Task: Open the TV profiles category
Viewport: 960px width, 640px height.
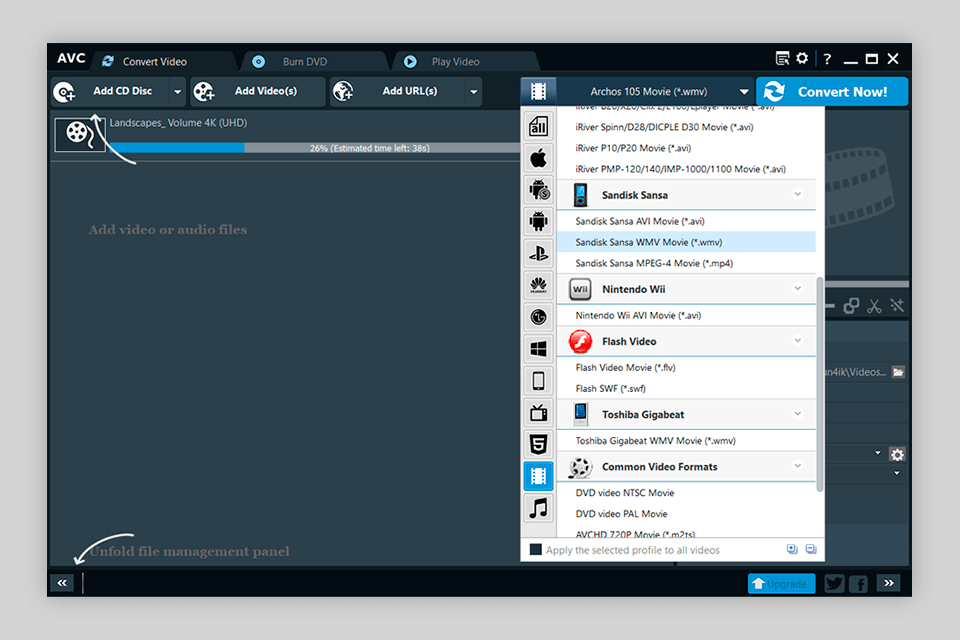Action: point(538,412)
